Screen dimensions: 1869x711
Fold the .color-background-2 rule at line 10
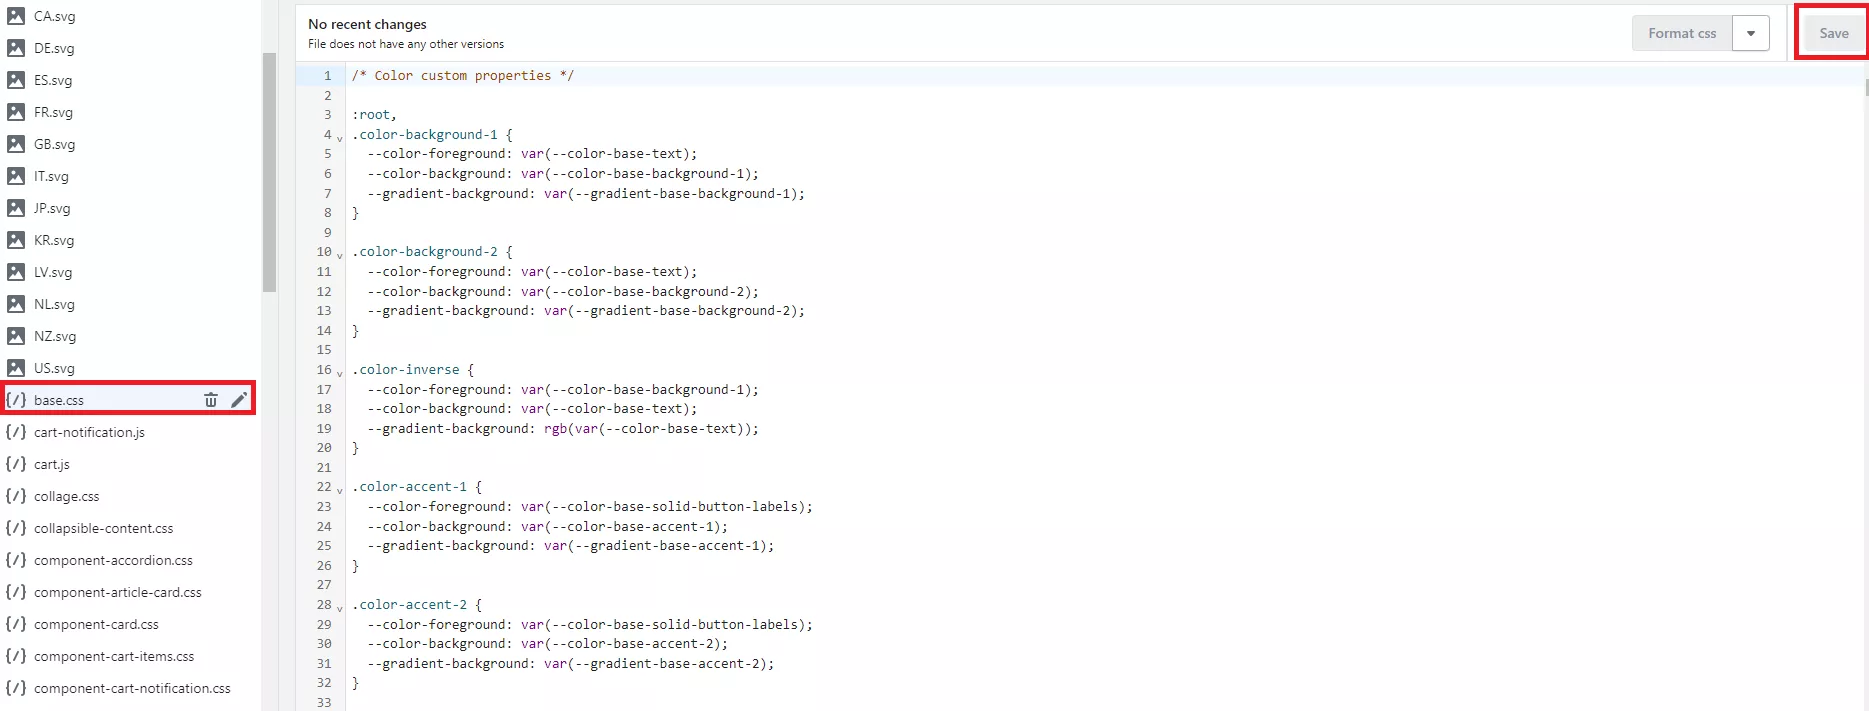(x=340, y=255)
